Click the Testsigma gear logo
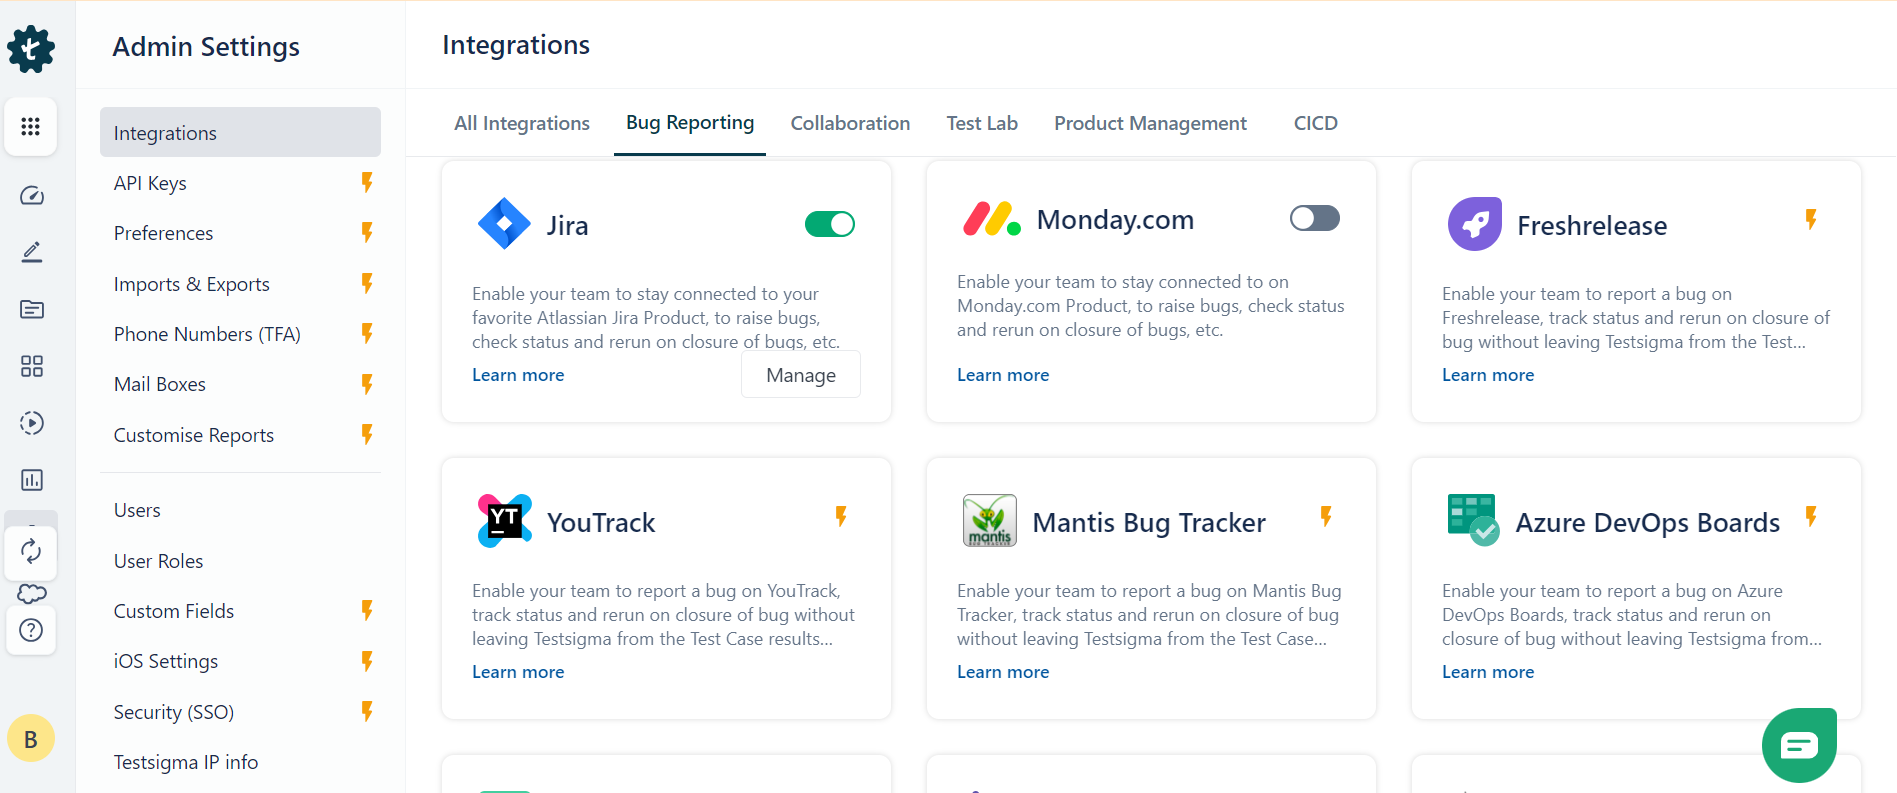Image resolution: width=1897 pixels, height=793 pixels. 31,49
